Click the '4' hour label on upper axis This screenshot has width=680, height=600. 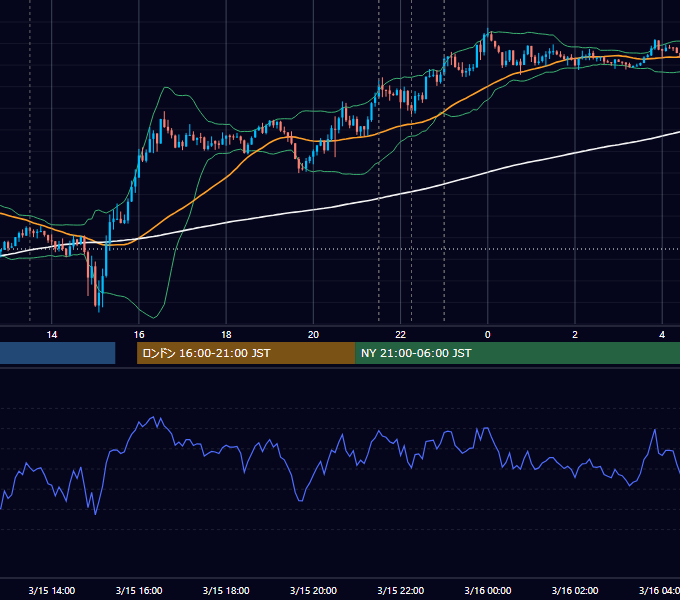pyautogui.click(x=662, y=335)
